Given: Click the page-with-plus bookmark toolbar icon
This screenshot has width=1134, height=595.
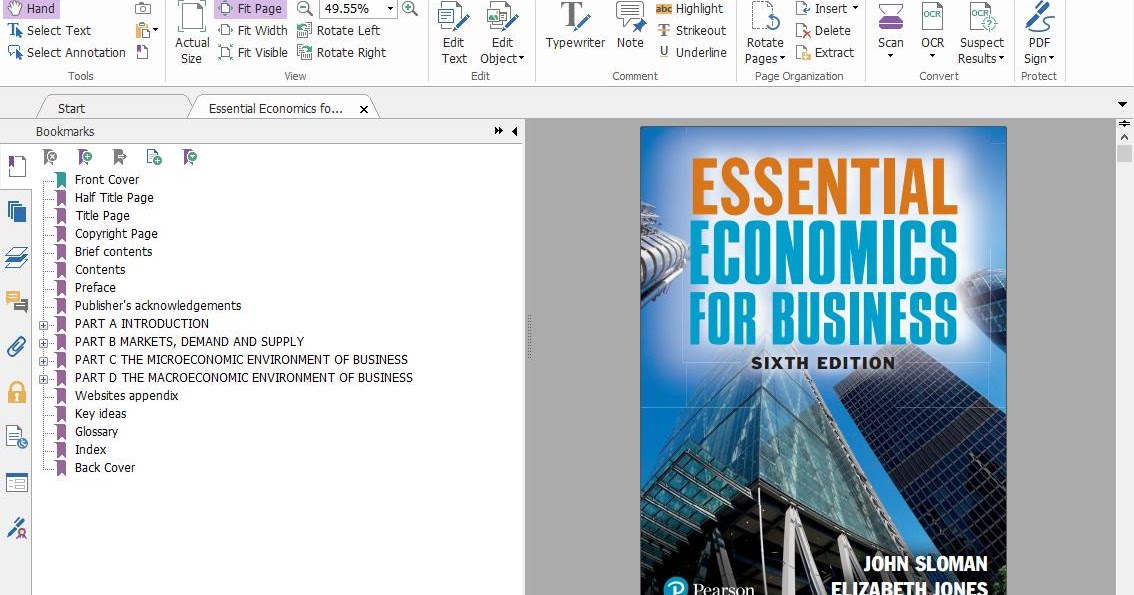Looking at the screenshot, I should 154,157.
